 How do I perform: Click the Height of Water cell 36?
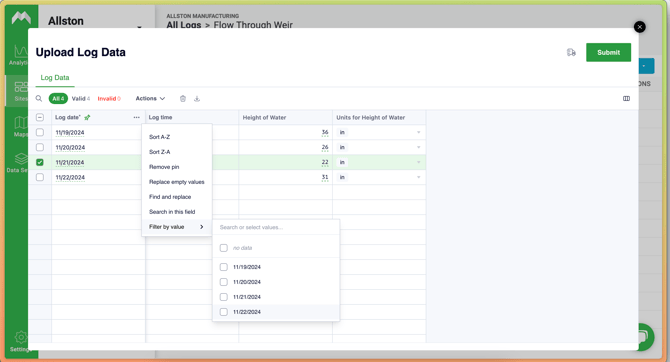point(285,132)
